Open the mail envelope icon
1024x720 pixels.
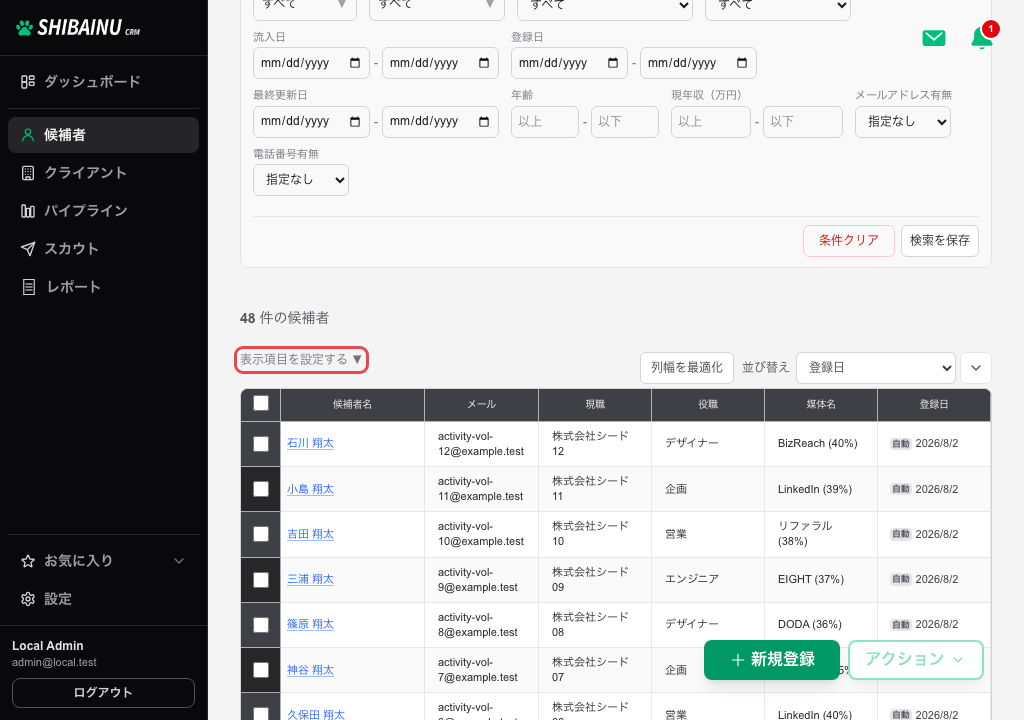[934, 38]
